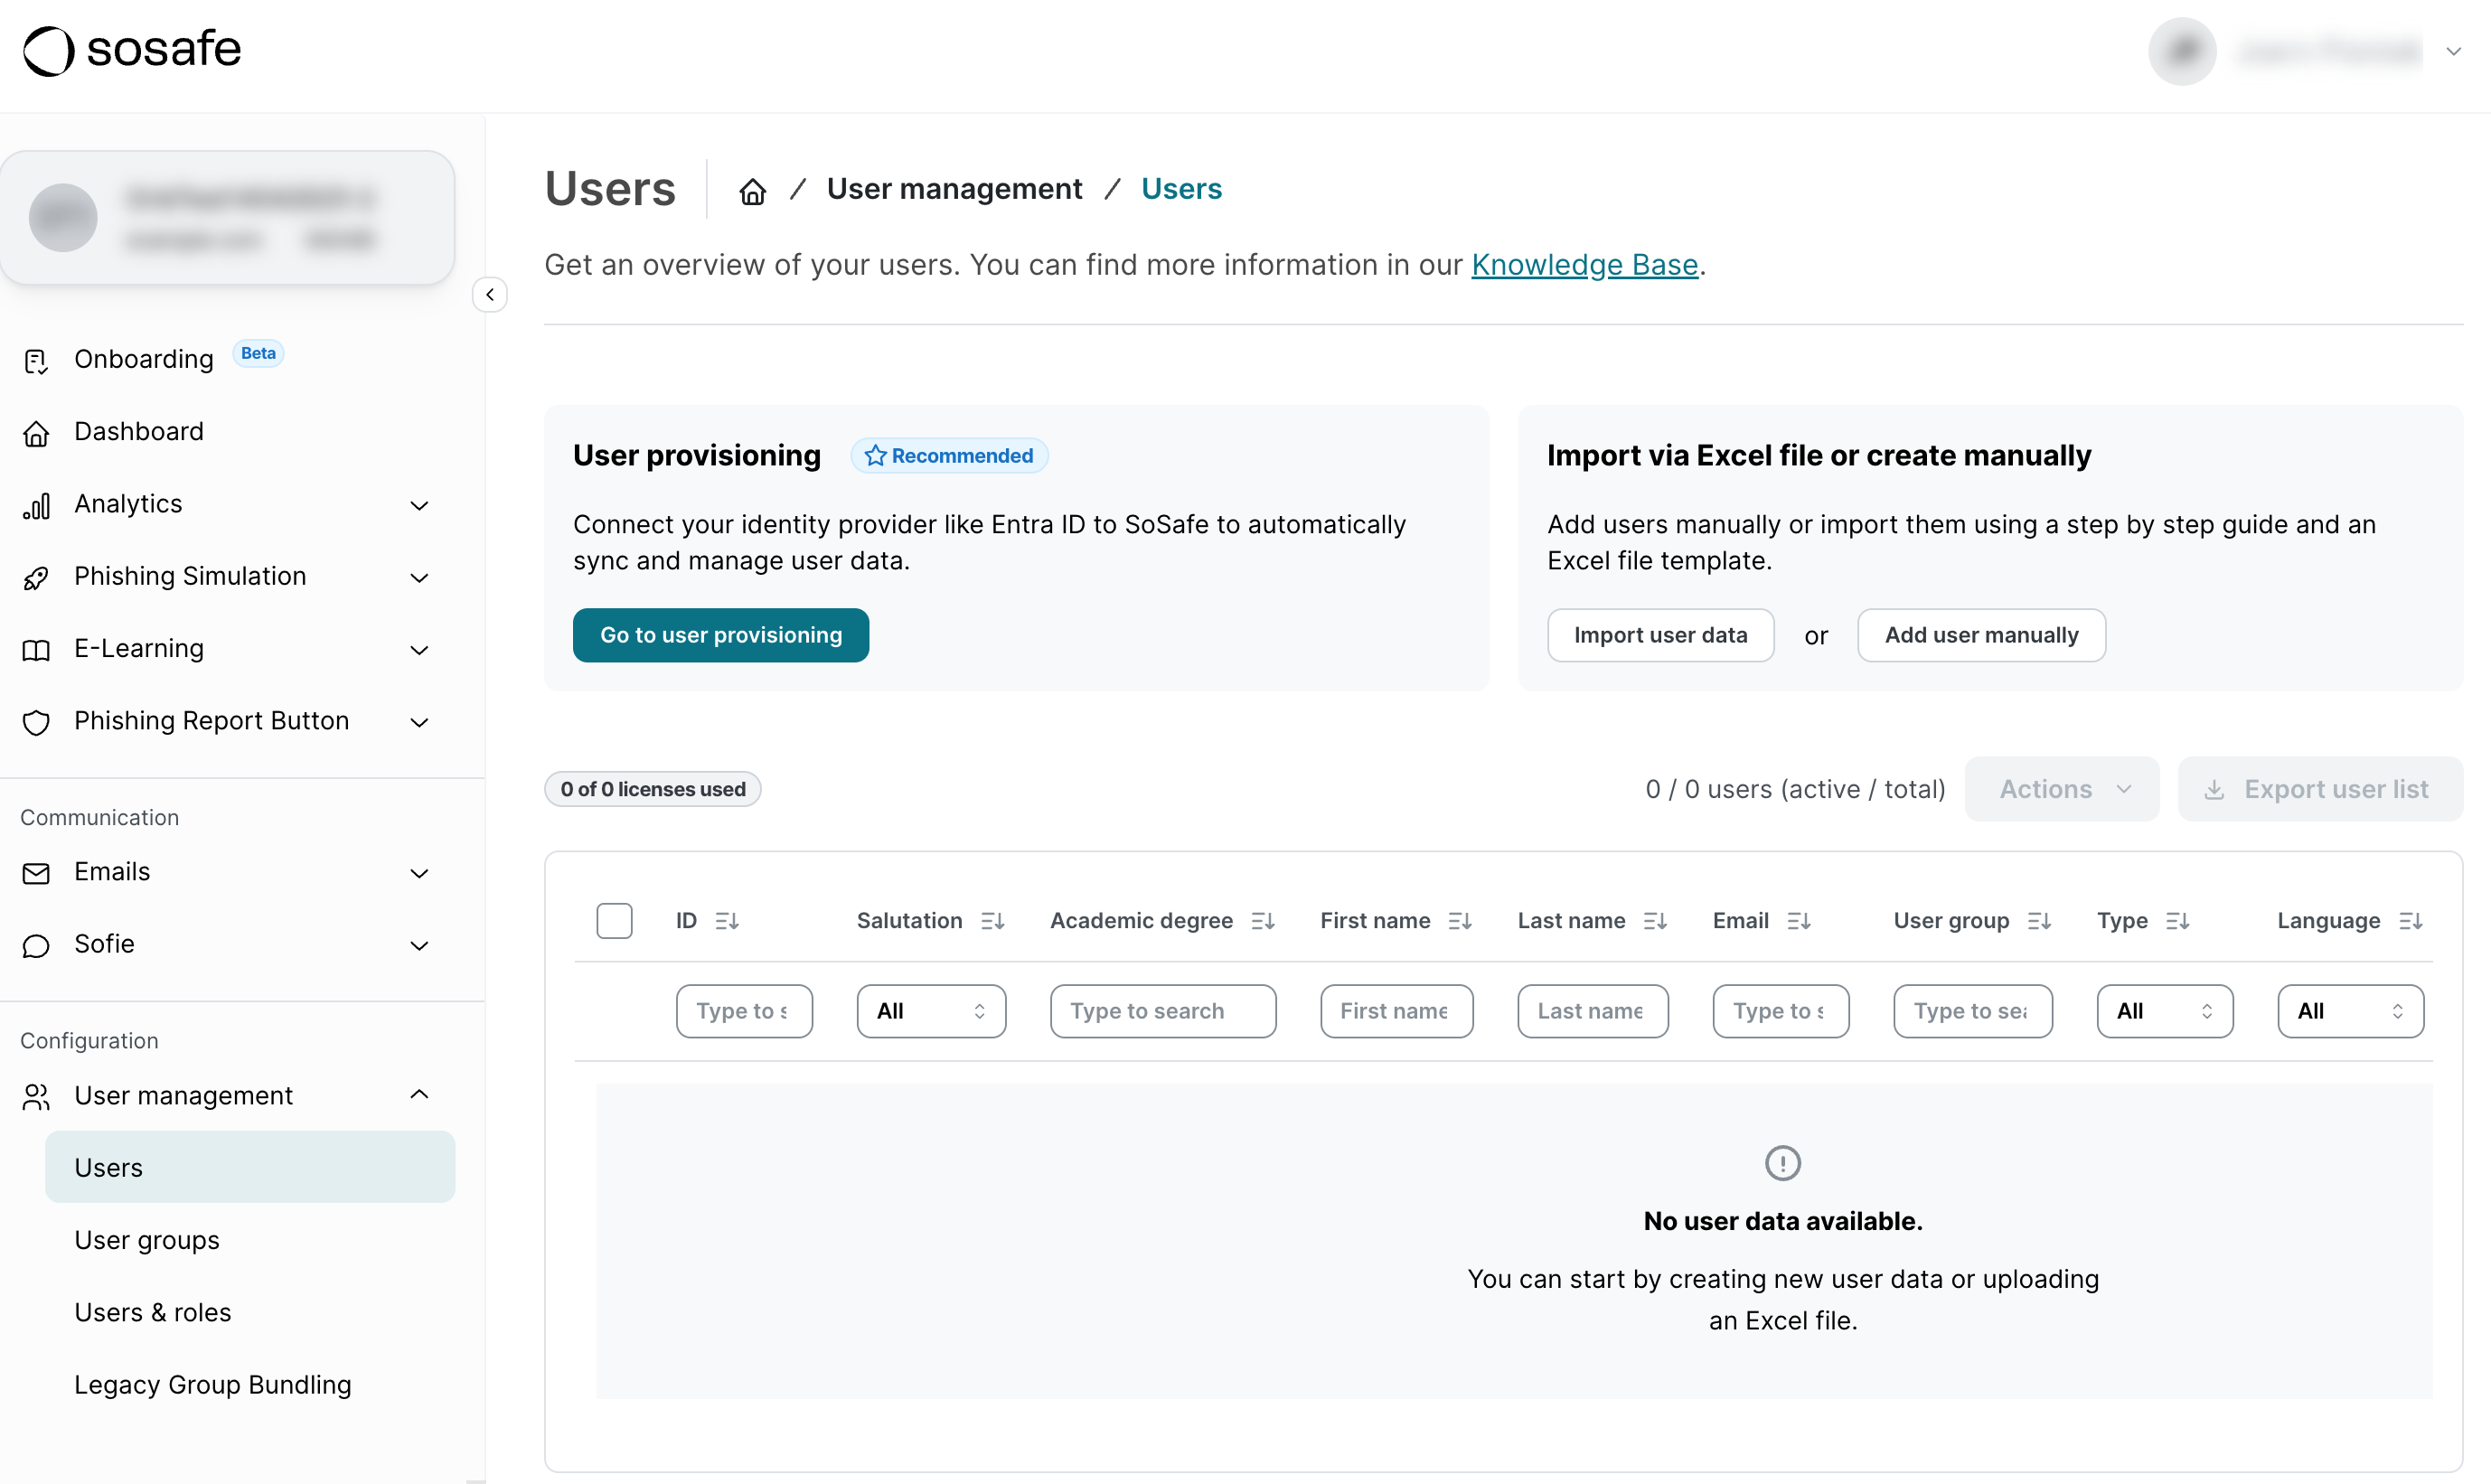This screenshot has width=2491, height=1484.
Task: Click the Phishing Simulation hook icon
Action: (x=37, y=578)
